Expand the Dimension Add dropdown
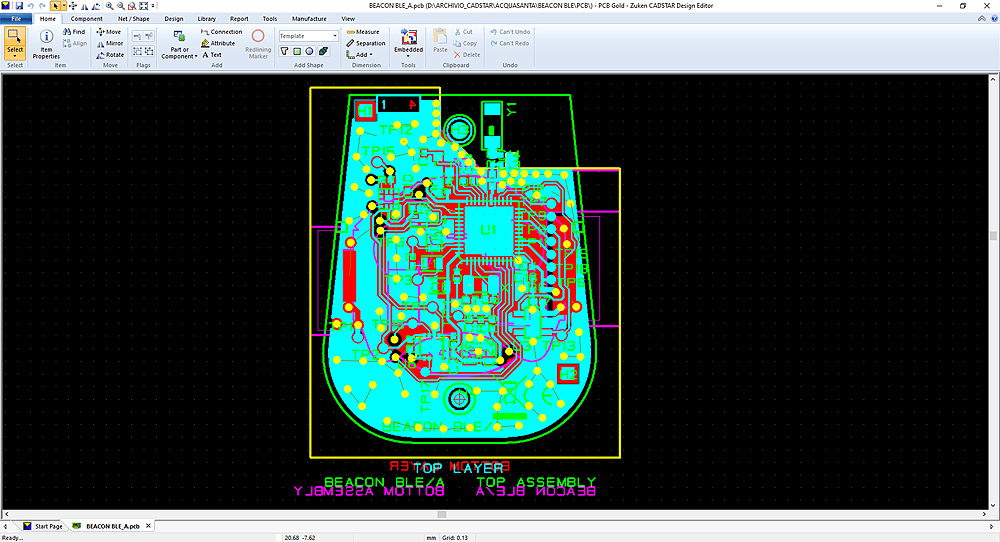Viewport: 1000px width, 542px height. [x=360, y=55]
